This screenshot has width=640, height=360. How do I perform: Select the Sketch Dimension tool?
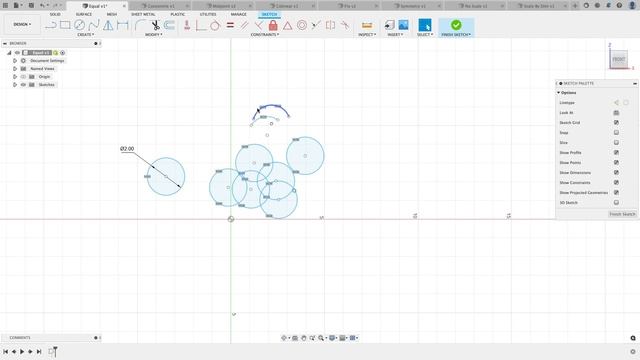pos(122,25)
